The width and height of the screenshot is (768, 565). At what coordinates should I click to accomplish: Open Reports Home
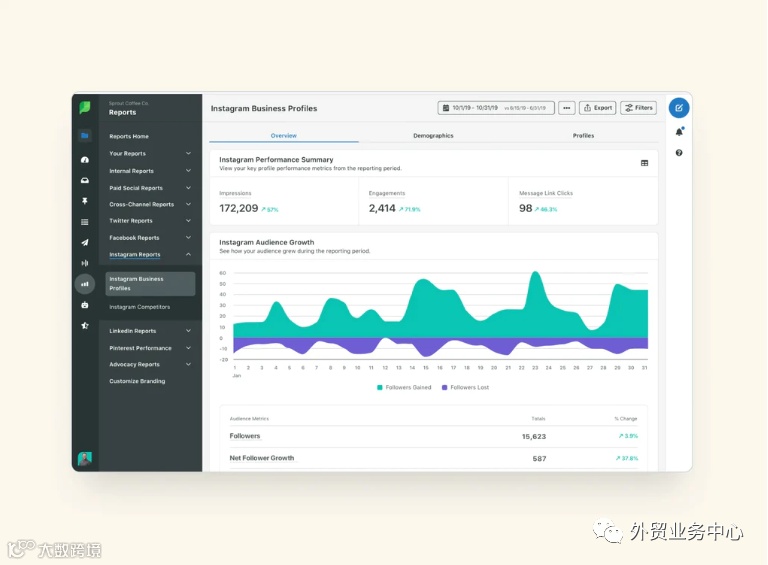[129, 136]
